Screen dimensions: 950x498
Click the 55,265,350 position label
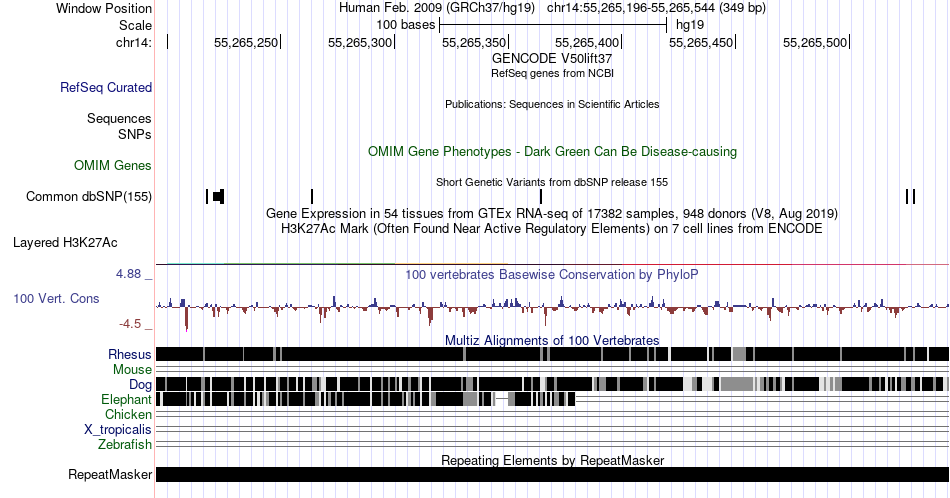pyautogui.click(x=473, y=42)
